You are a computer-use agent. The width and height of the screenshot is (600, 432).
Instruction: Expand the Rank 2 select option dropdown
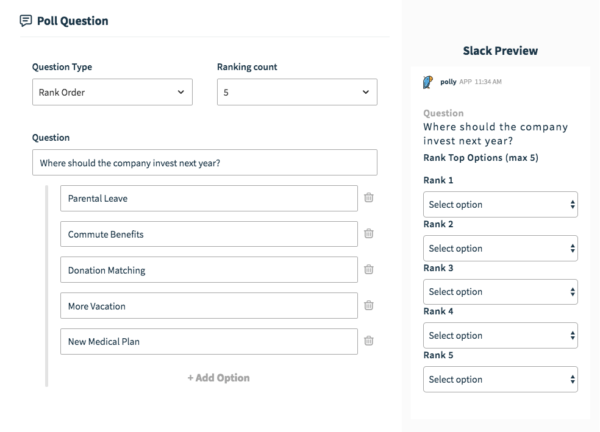coord(501,248)
